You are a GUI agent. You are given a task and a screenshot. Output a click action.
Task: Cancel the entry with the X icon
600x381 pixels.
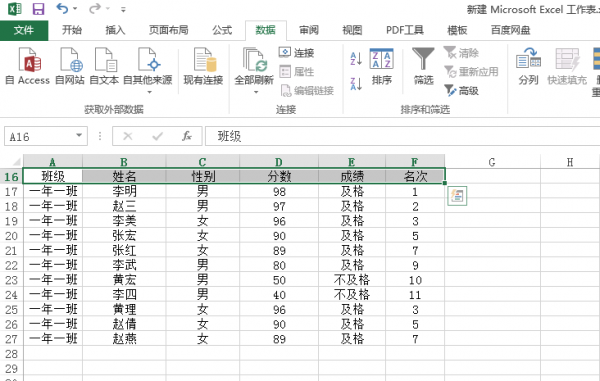click(128, 136)
